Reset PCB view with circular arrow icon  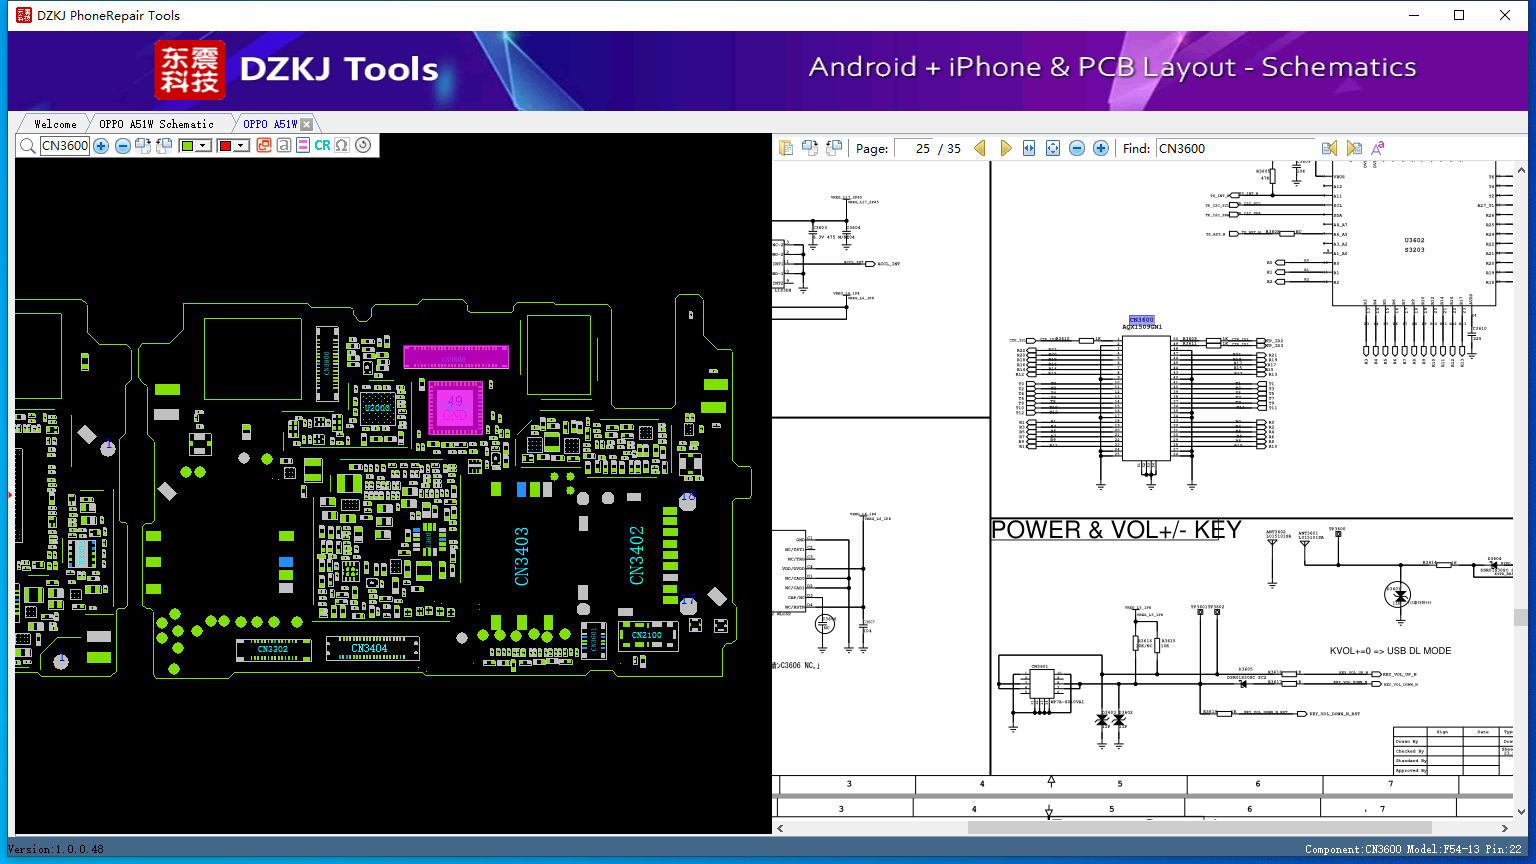coord(363,146)
